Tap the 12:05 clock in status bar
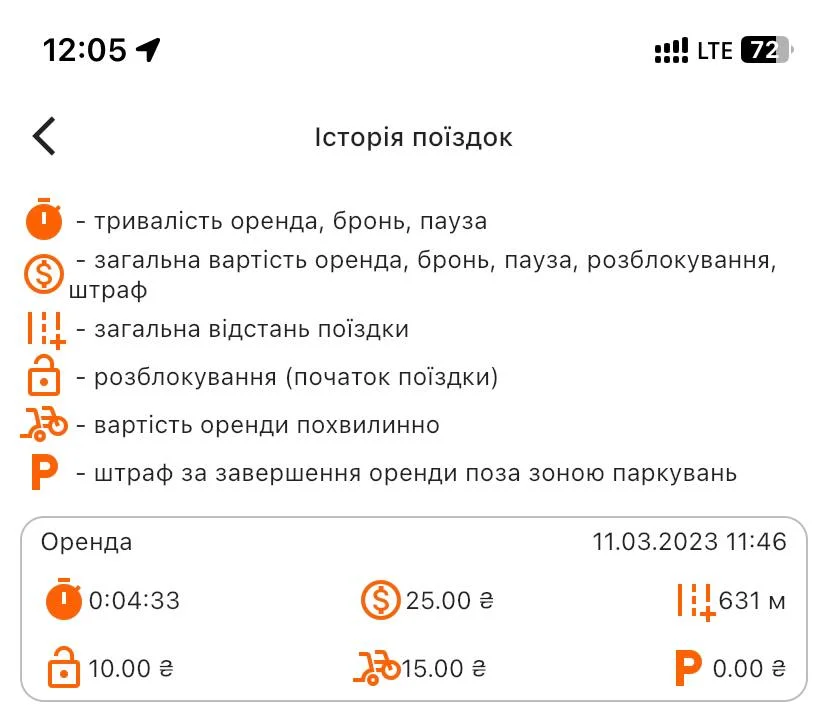This screenshot has height=714, width=828. coord(85,50)
